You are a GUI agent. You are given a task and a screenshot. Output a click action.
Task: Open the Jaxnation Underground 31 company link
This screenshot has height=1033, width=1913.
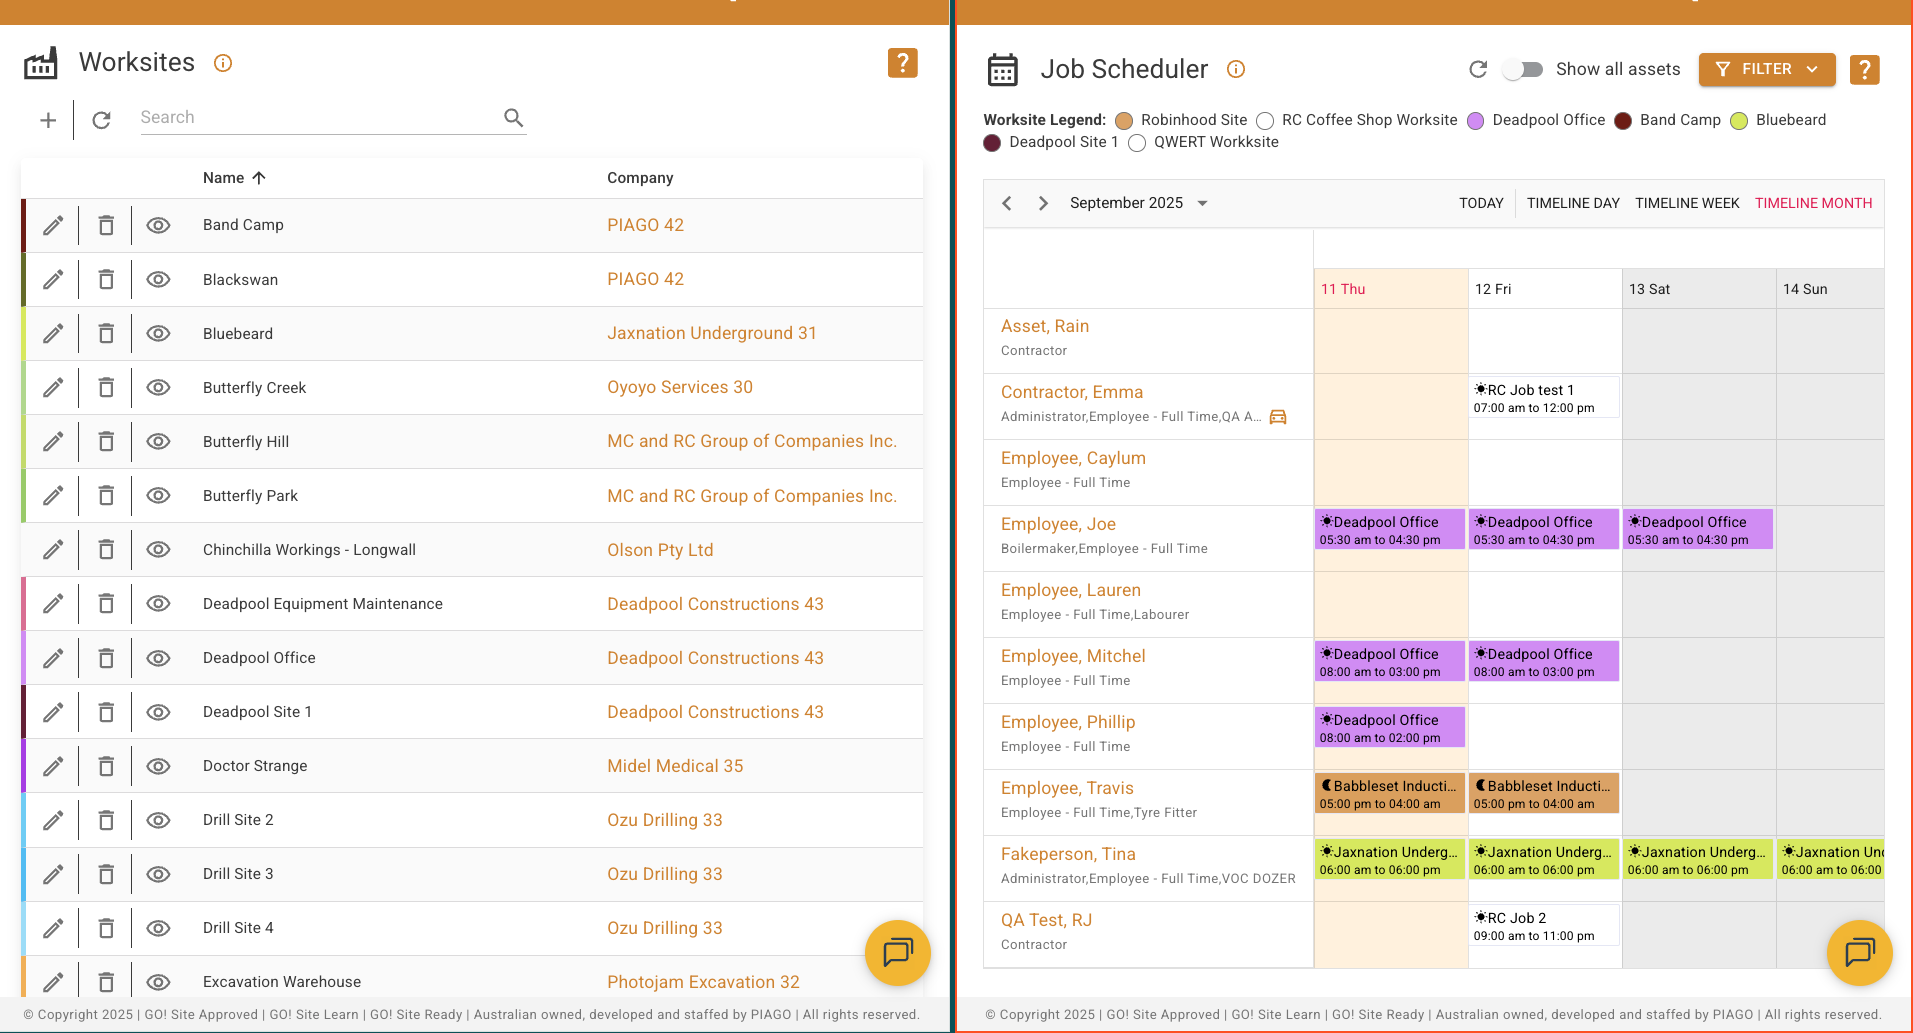pyautogui.click(x=711, y=334)
